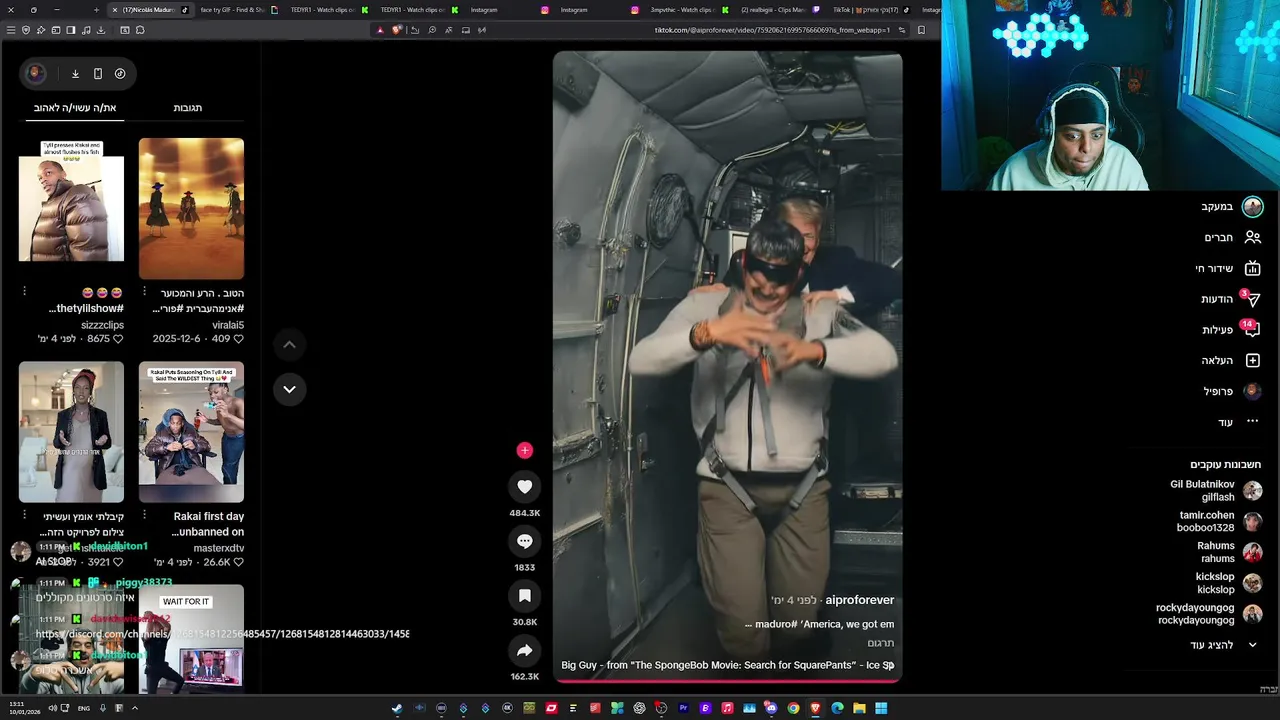The image size is (1280, 720).
Task: Click the phone app icon in TikTok header
Action: [97, 73]
